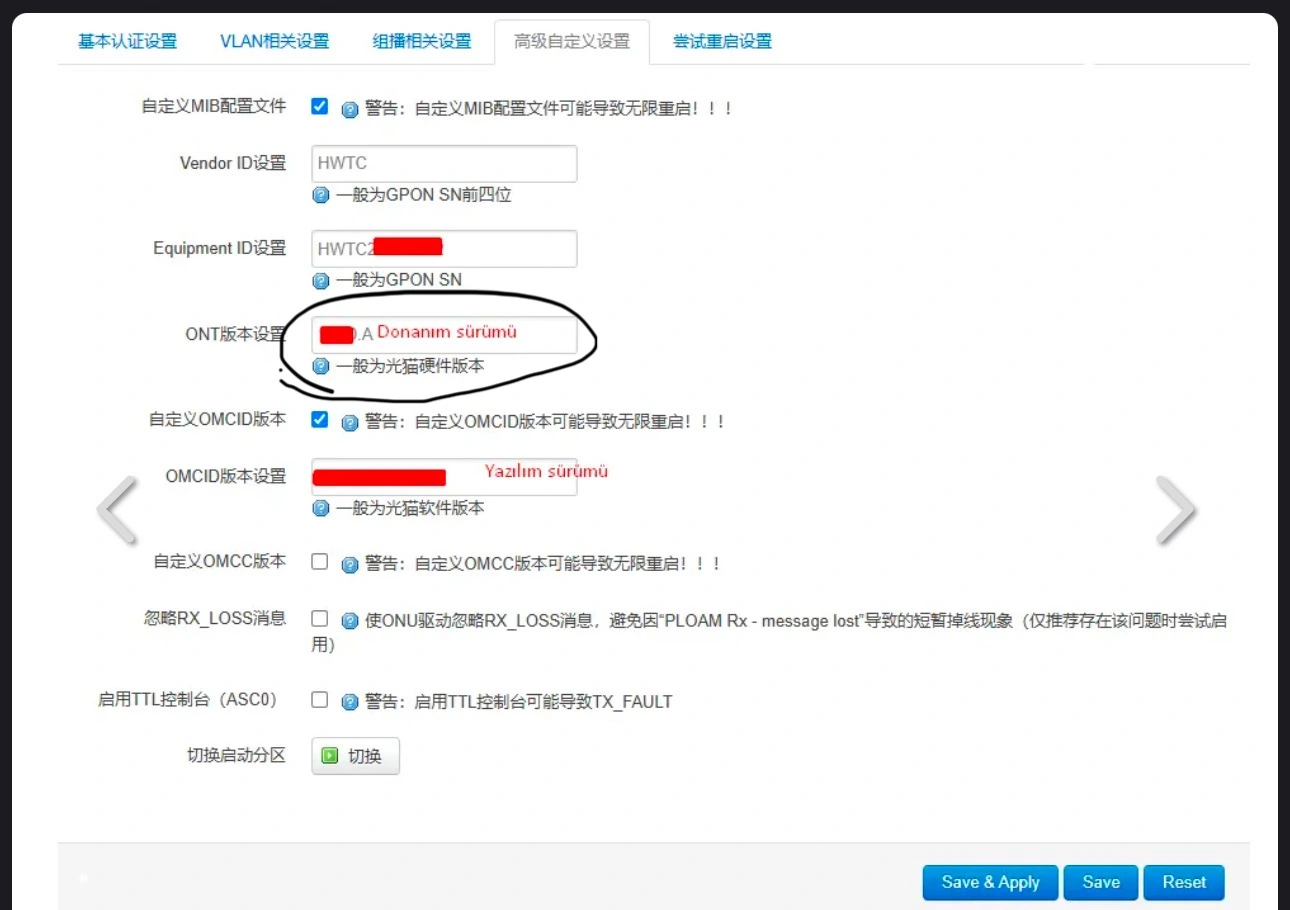Click the 切换 boot partition button
The width and height of the screenshot is (1290, 910).
pos(355,756)
